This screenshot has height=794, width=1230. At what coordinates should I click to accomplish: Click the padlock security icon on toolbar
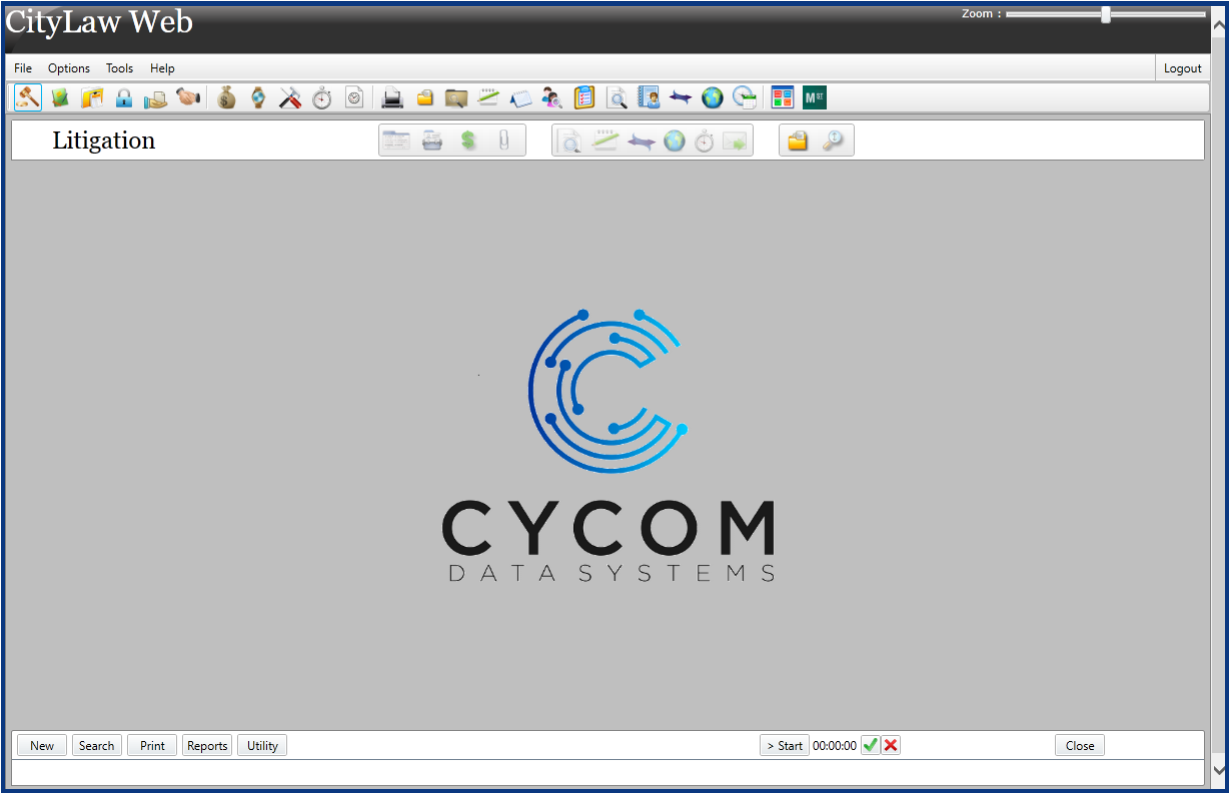125,97
